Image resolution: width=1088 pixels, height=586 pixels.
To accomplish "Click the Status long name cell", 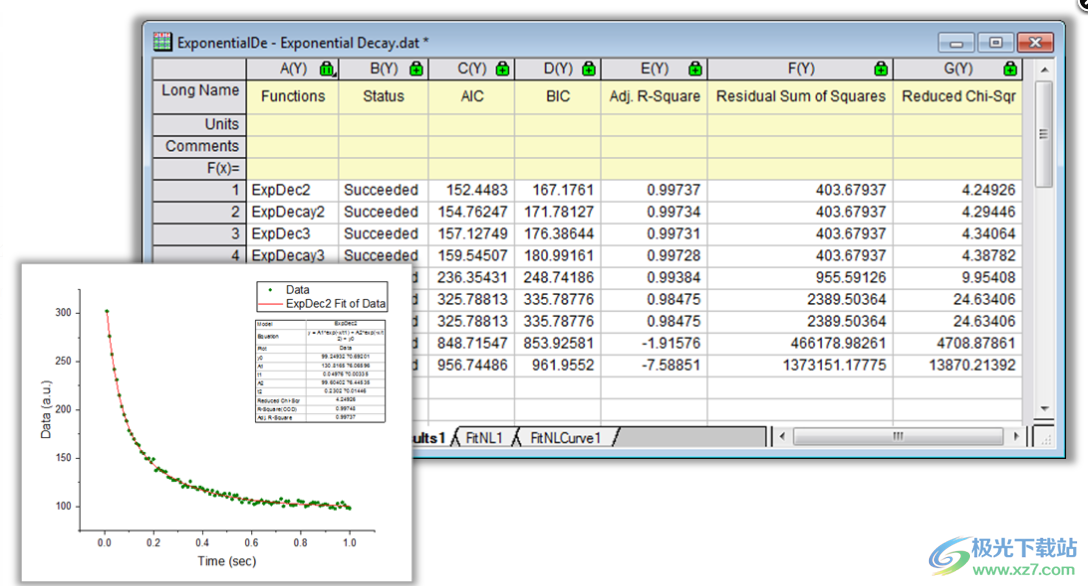I will (383, 96).
